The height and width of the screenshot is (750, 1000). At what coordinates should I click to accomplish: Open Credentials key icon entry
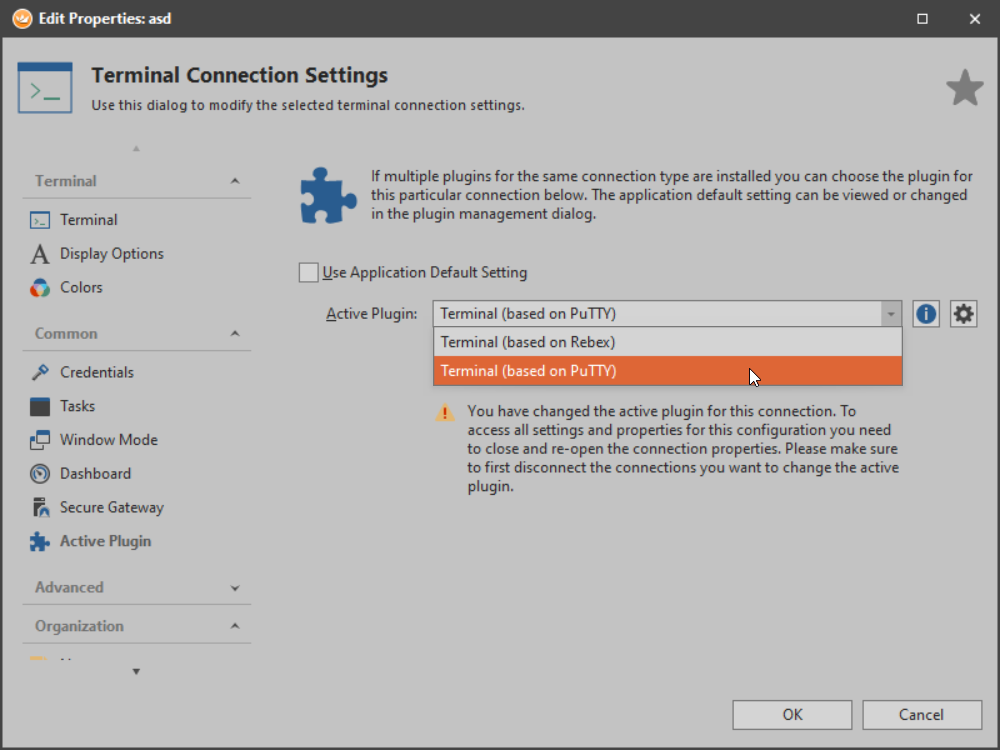tap(40, 372)
